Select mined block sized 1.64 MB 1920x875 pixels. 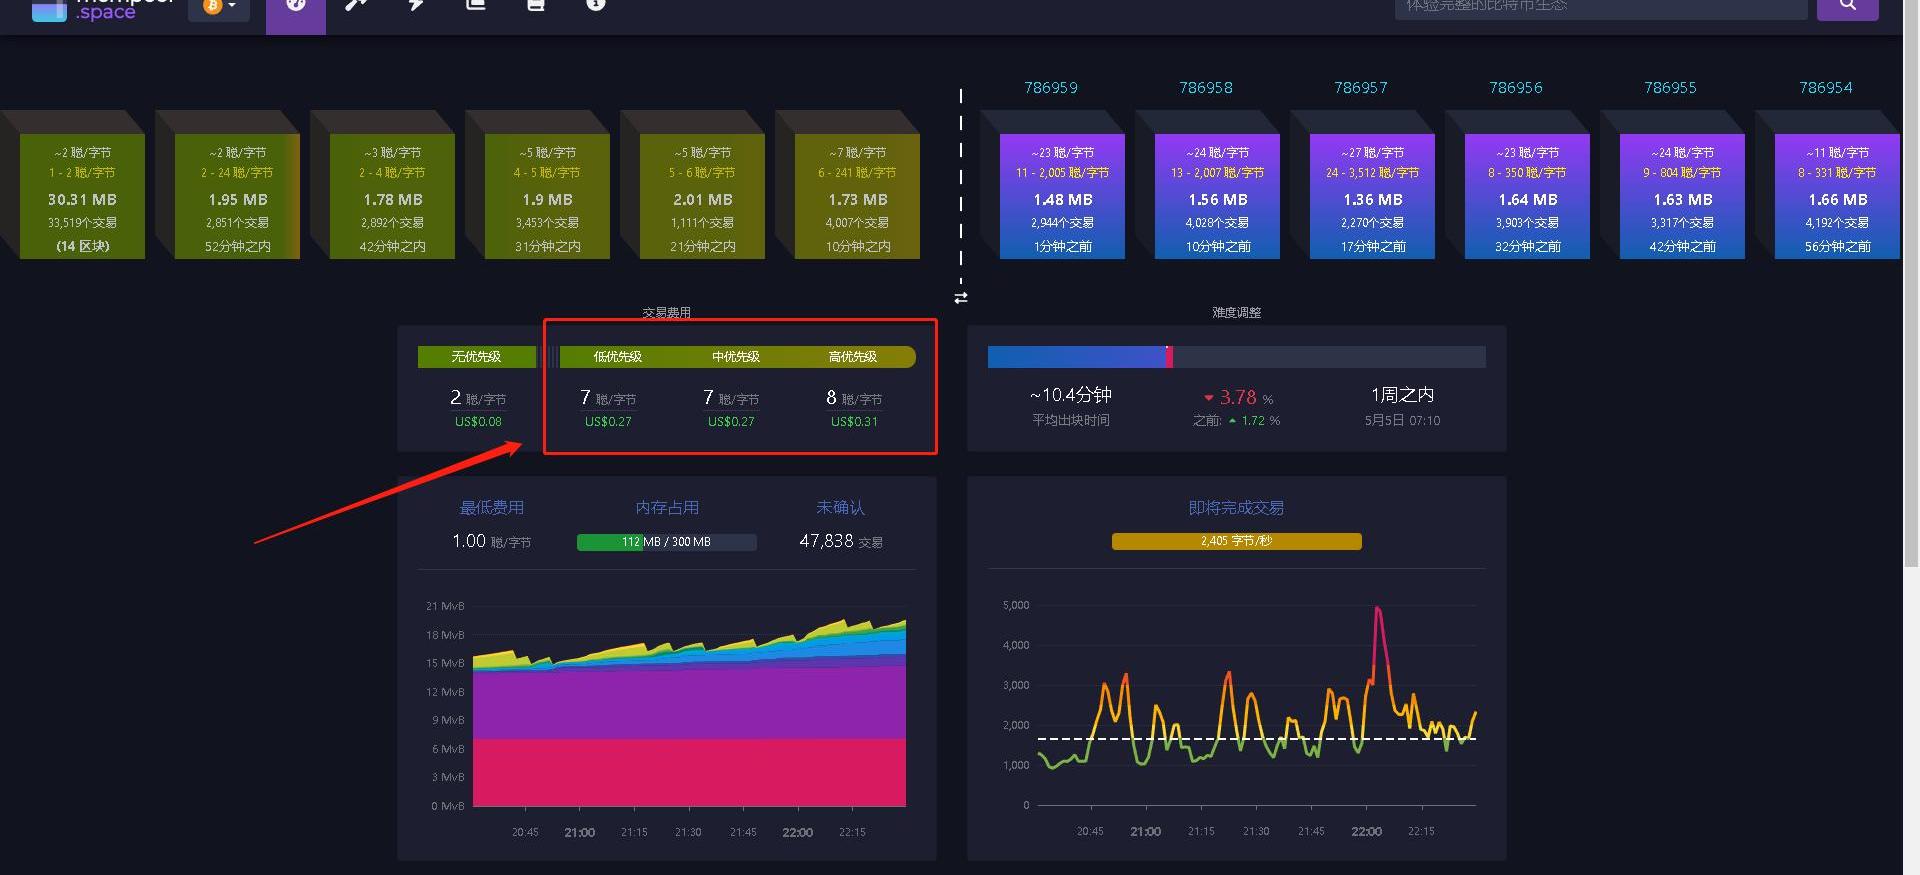click(x=1527, y=197)
